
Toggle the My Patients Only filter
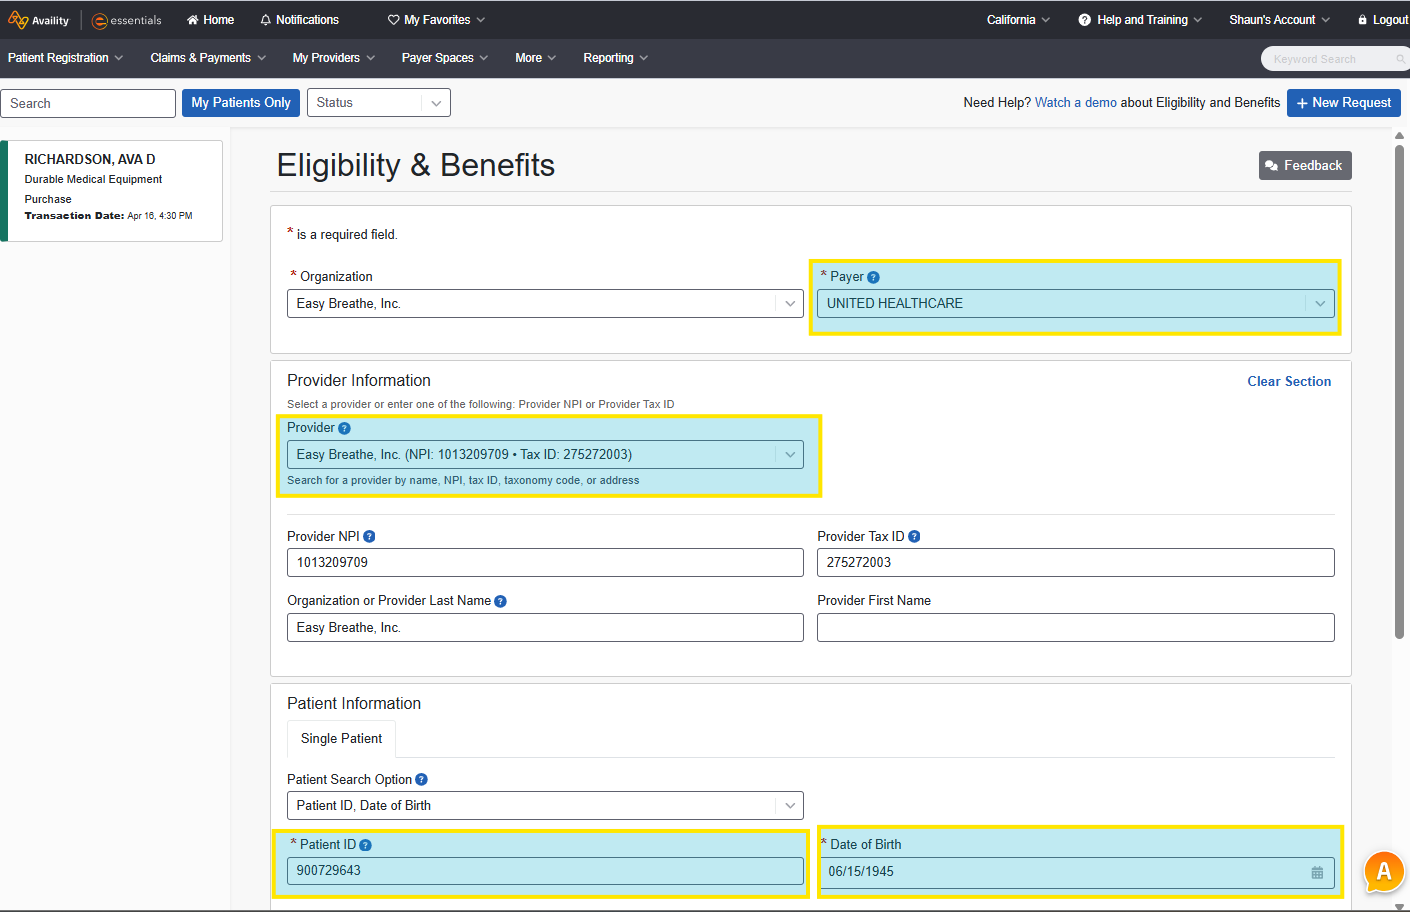click(240, 102)
